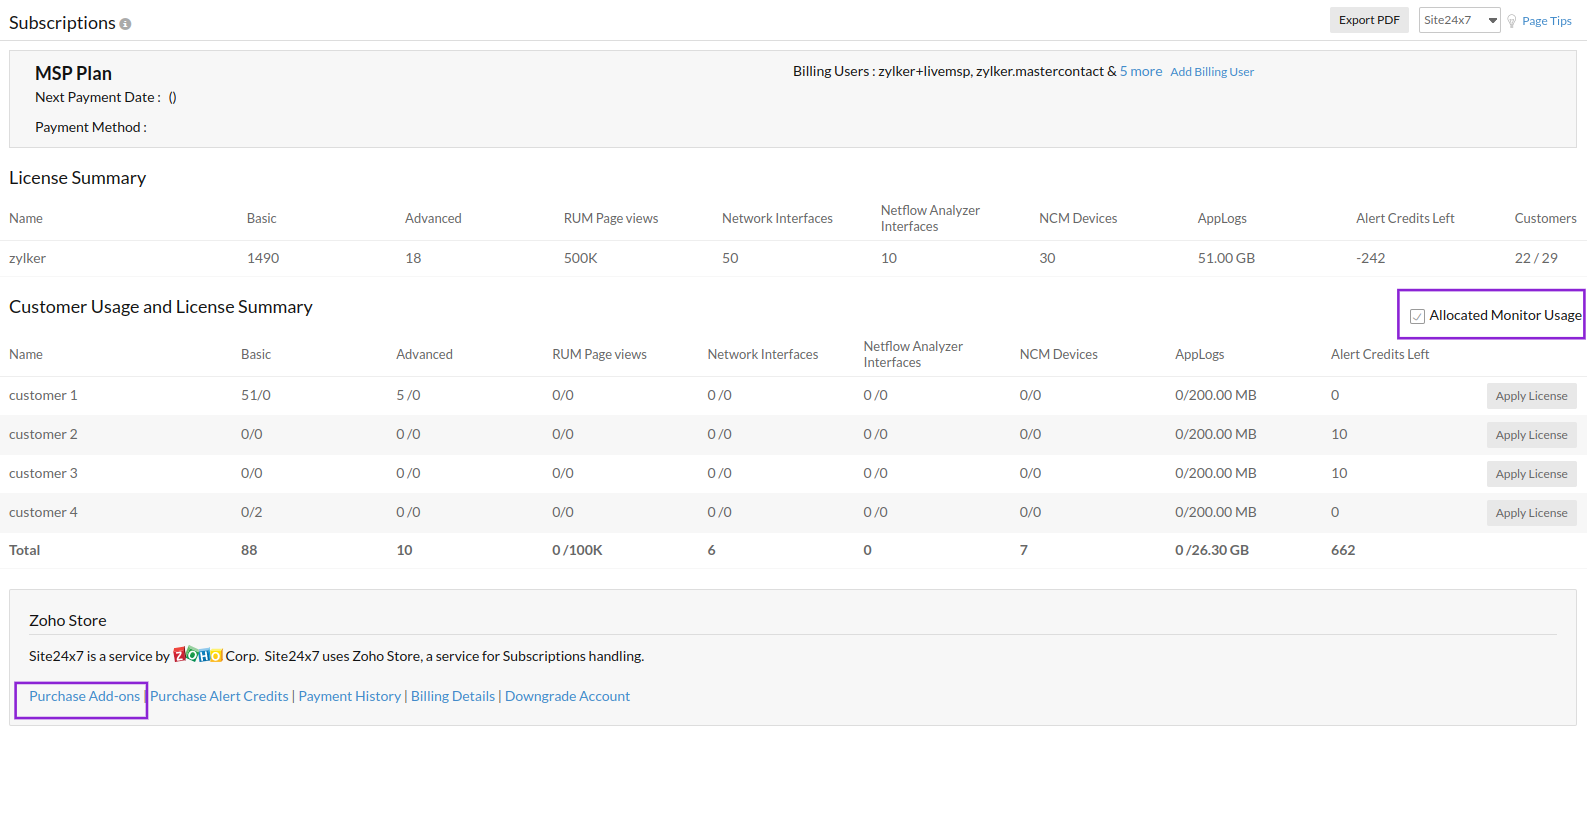The image size is (1587, 830).
Task: Apply License for customer 2
Action: [x=1531, y=435]
